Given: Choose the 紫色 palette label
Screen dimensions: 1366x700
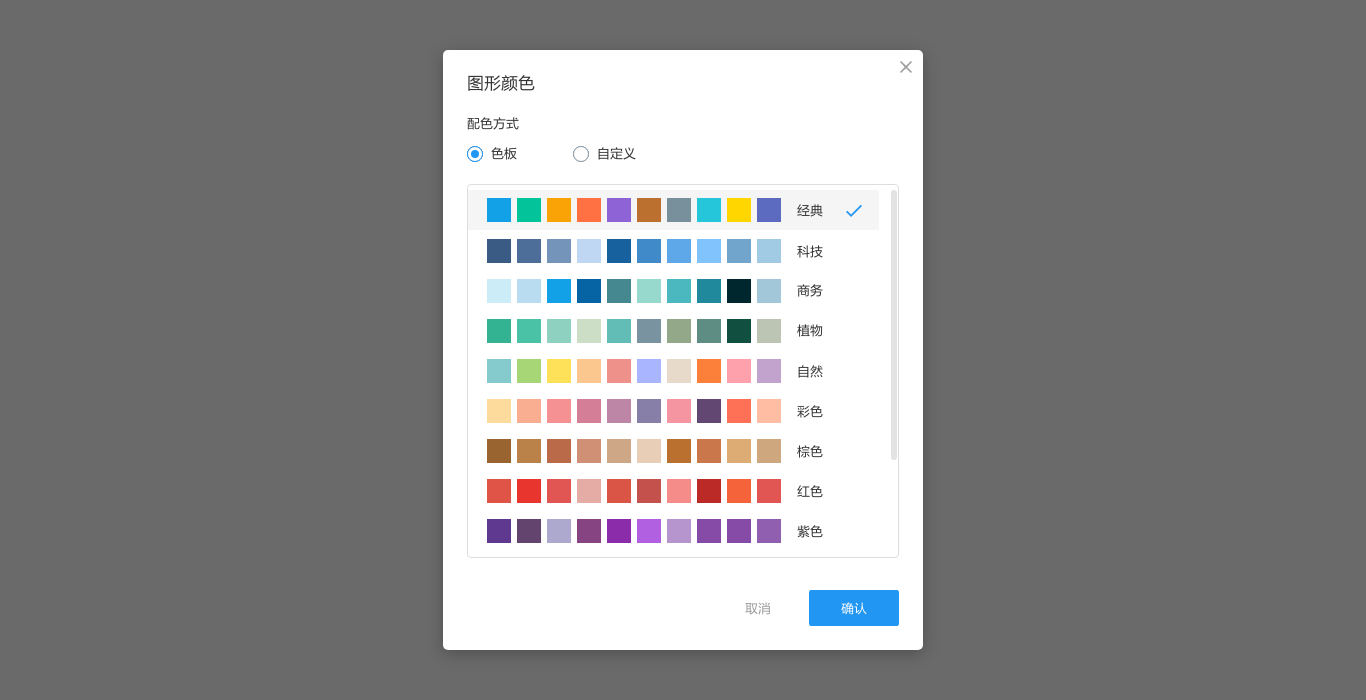Looking at the screenshot, I should [810, 531].
